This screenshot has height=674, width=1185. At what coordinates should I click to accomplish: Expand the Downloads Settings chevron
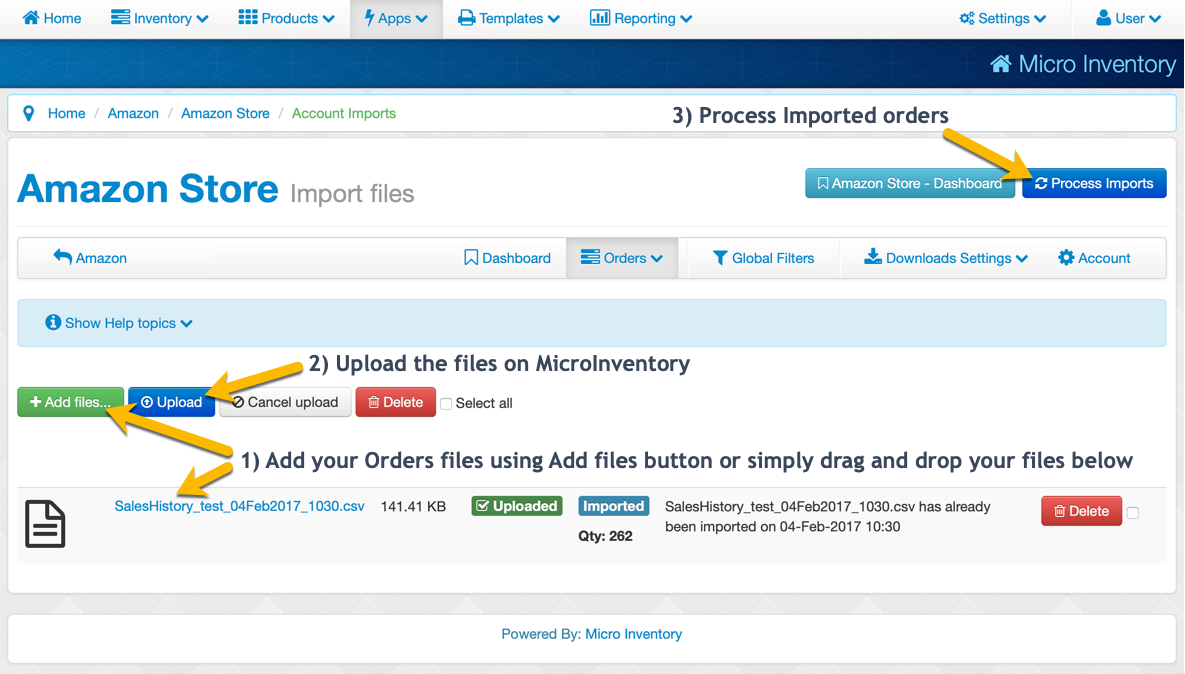pyautogui.click(x=1022, y=258)
